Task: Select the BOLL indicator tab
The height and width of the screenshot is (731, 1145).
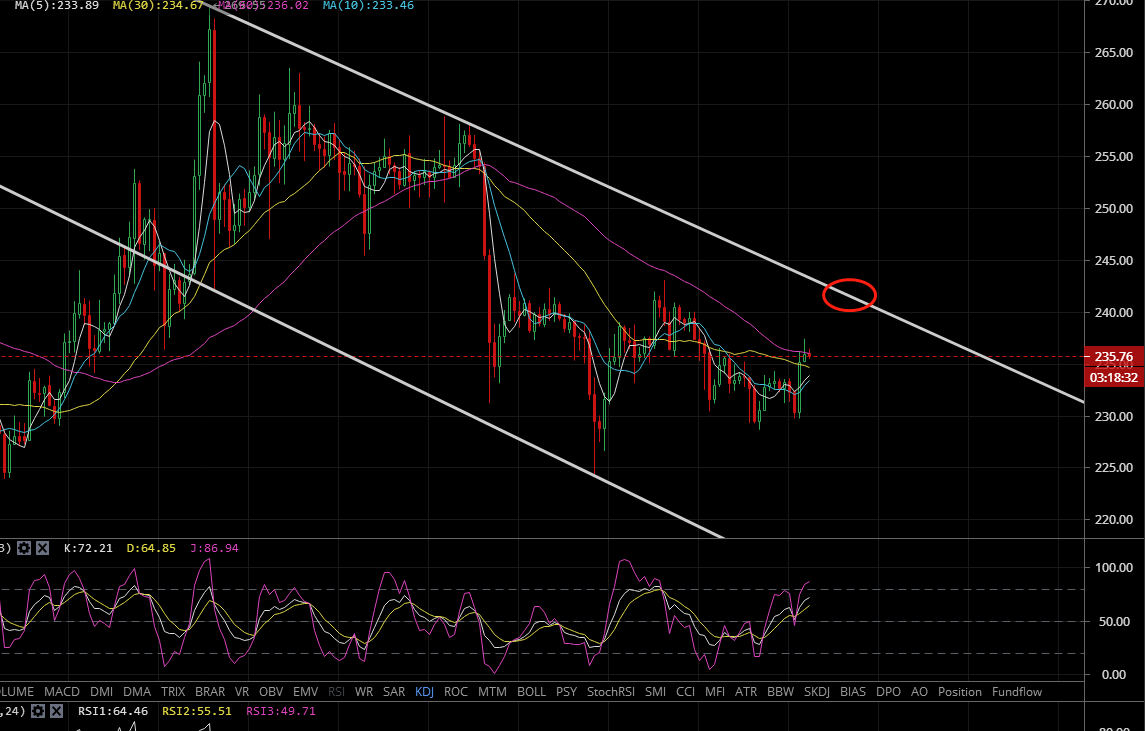Action: click(531, 691)
